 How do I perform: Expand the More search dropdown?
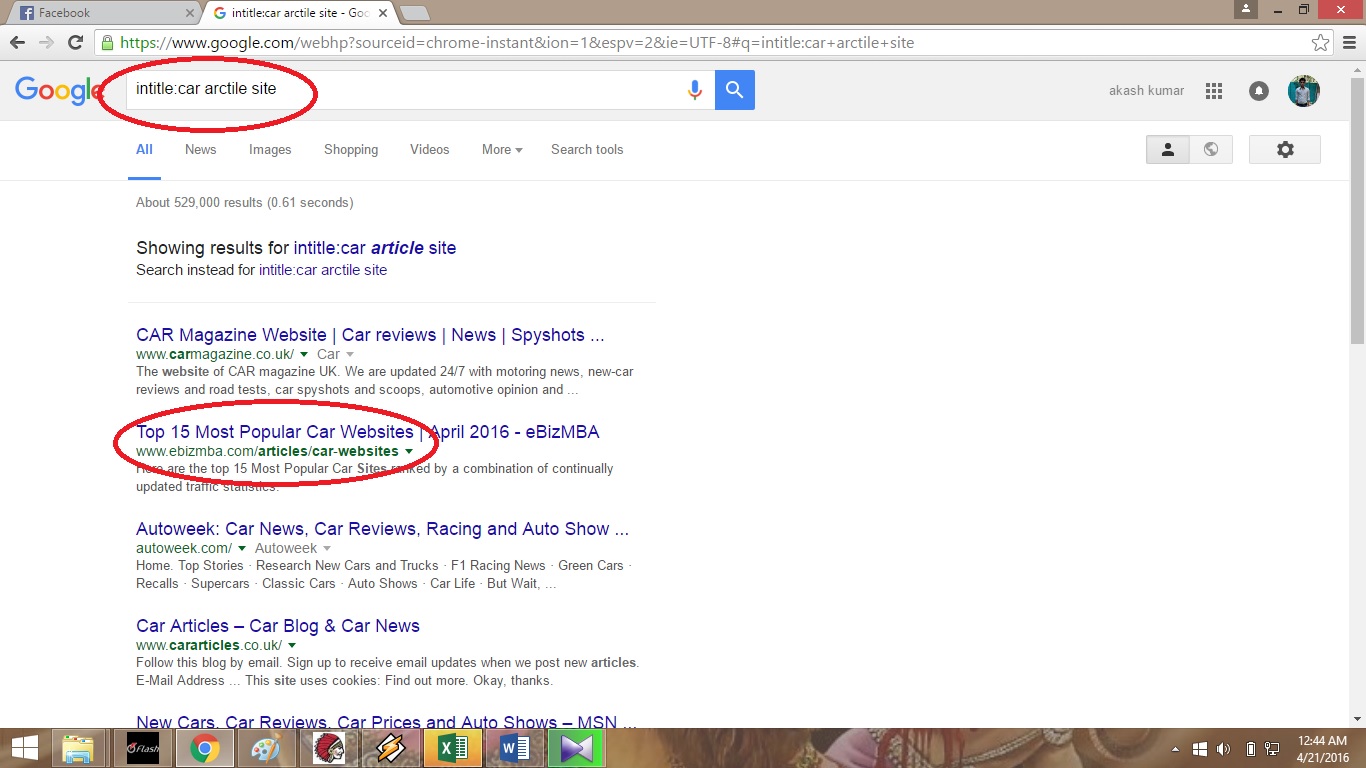click(502, 149)
